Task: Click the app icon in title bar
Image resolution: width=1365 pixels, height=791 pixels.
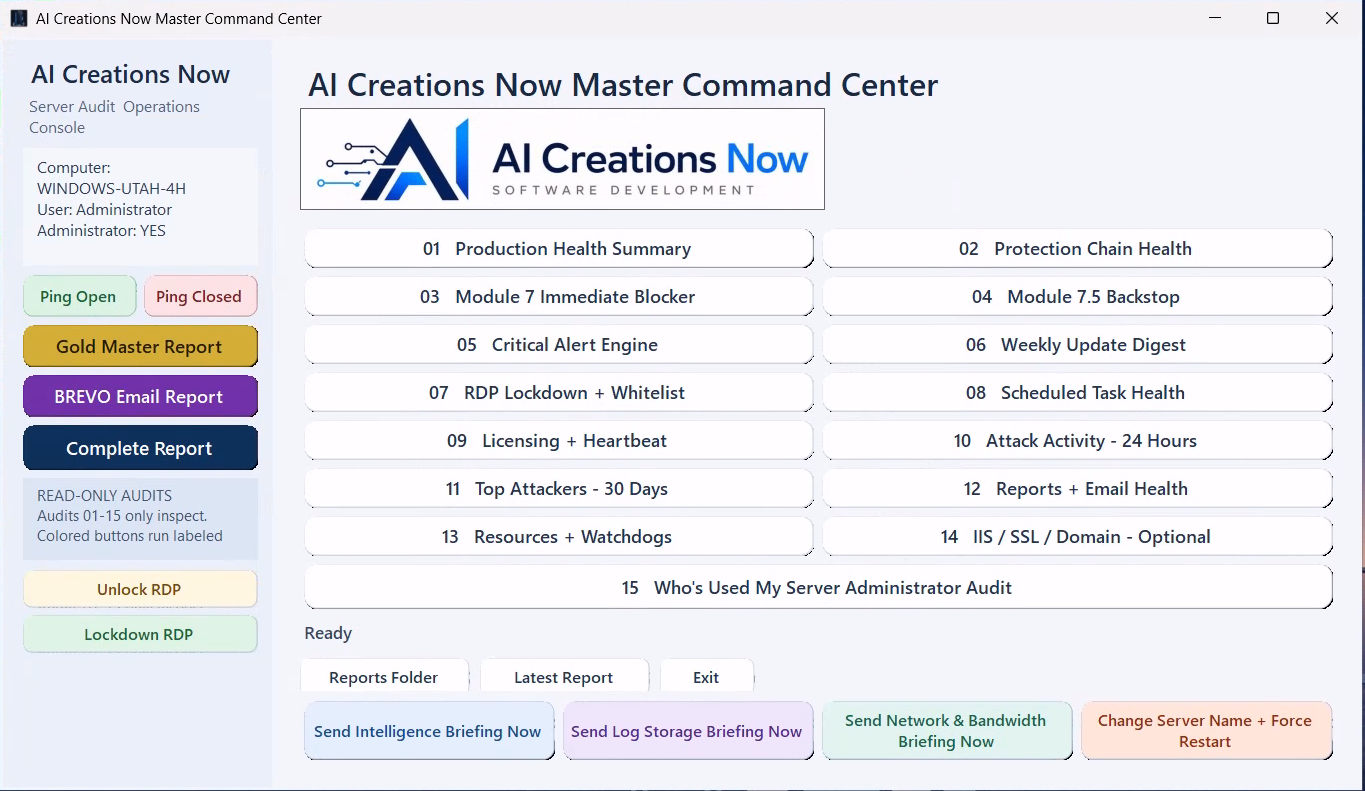Action: (18, 18)
